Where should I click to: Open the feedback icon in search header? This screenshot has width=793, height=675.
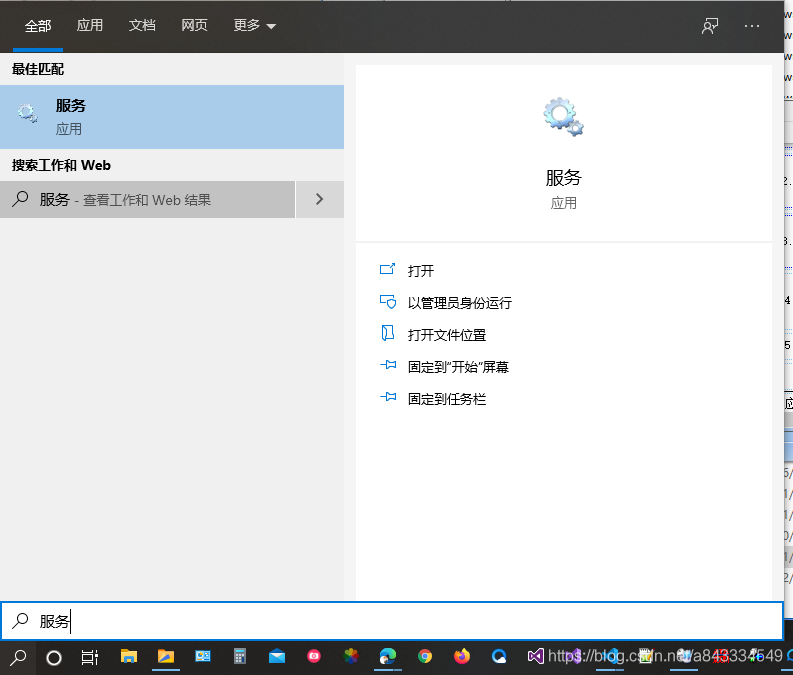point(710,26)
